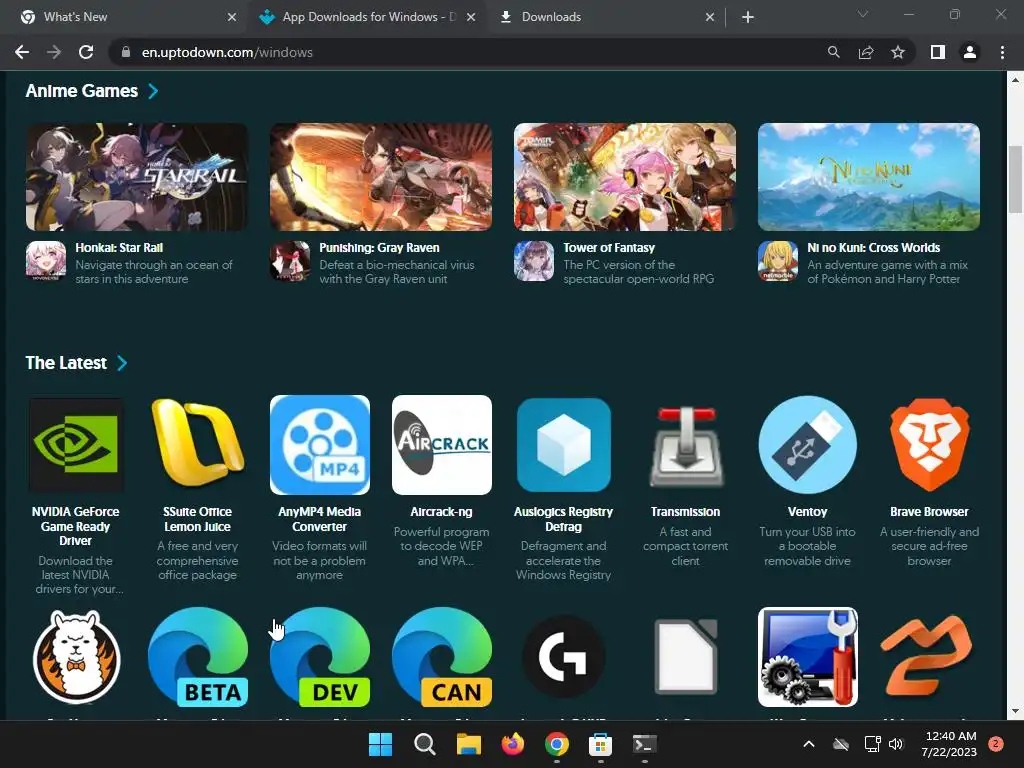Open Ni no Kuni: Cross Worlds link
The height and width of the screenshot is (768, 1024).
[874, 248]
